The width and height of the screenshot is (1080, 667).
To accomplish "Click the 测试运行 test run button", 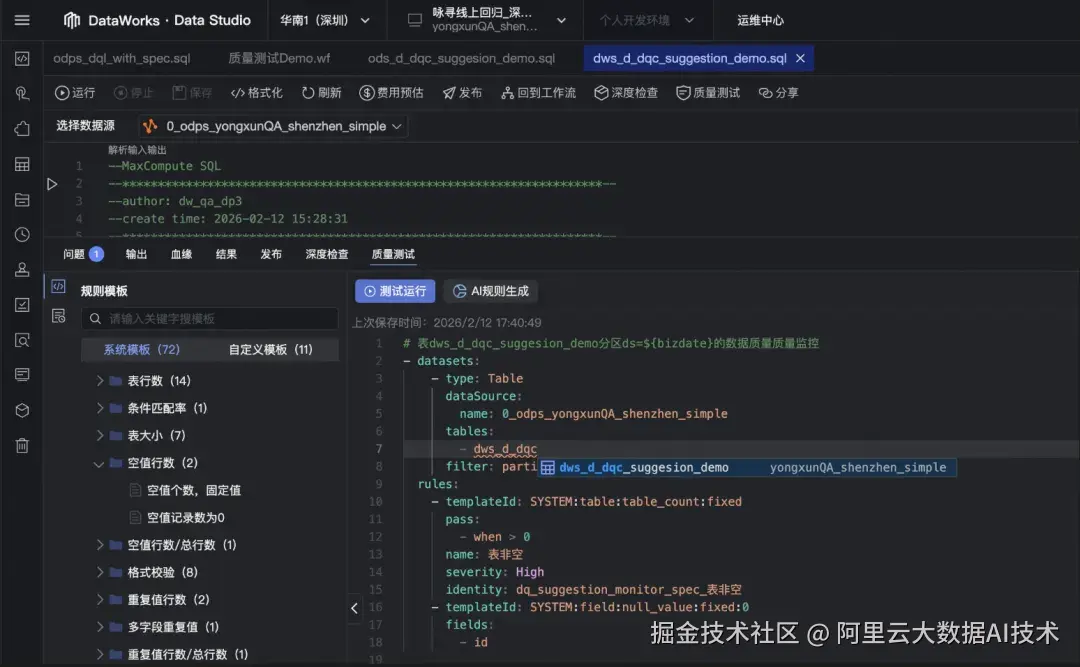I will pyautogui.click(x=395, y=291).
